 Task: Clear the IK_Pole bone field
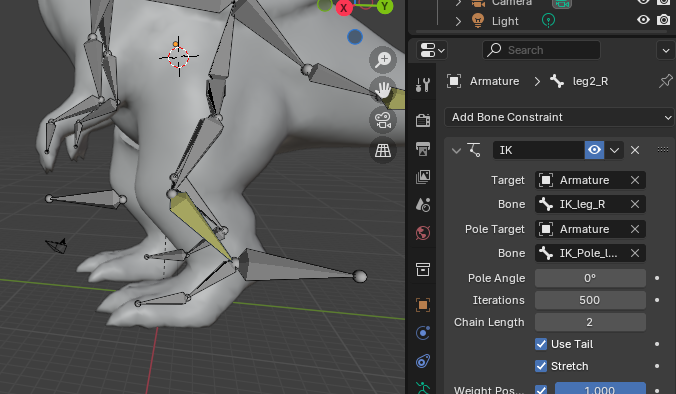[x=635, y=253]
